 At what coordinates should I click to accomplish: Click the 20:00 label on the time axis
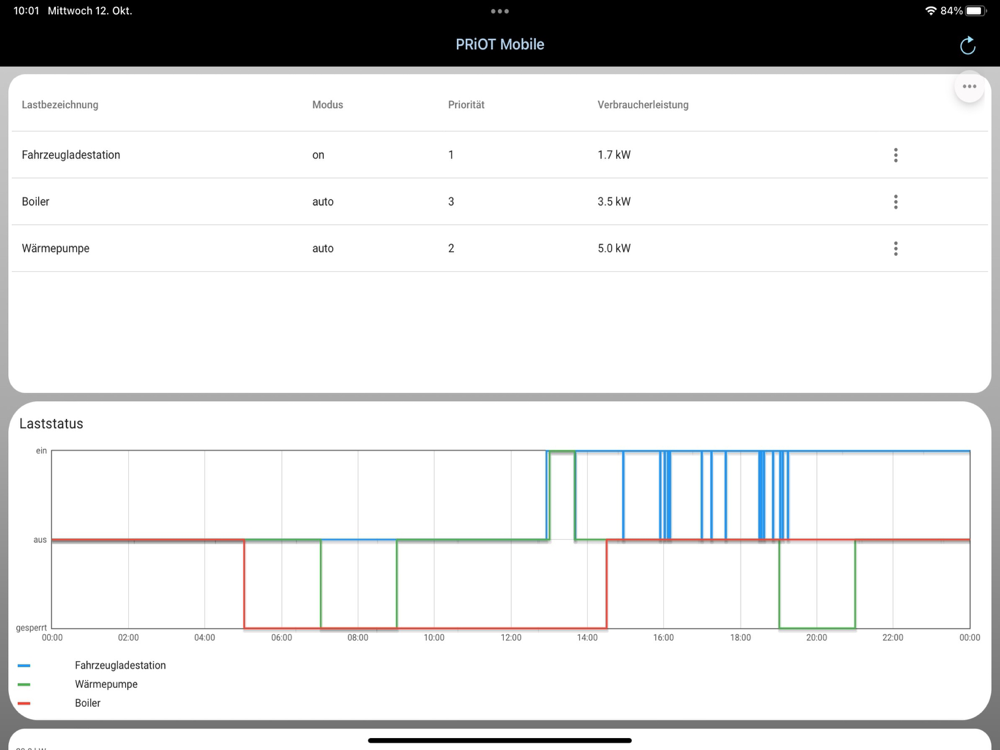coord(816,637)
